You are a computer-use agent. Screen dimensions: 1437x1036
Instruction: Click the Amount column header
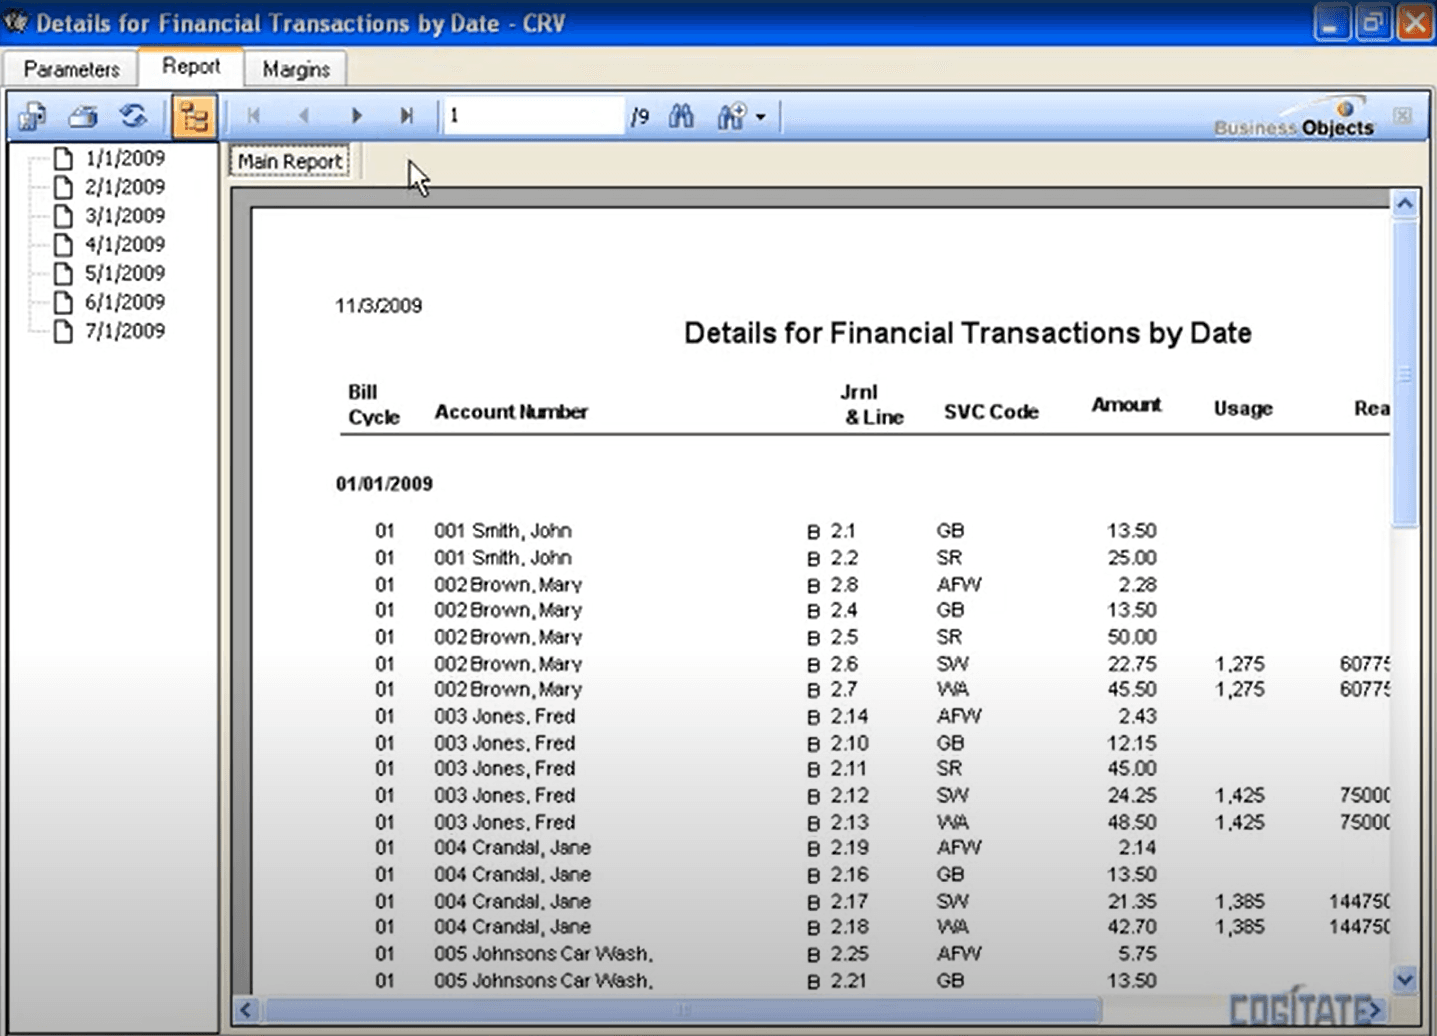(x=1126, y=405)
